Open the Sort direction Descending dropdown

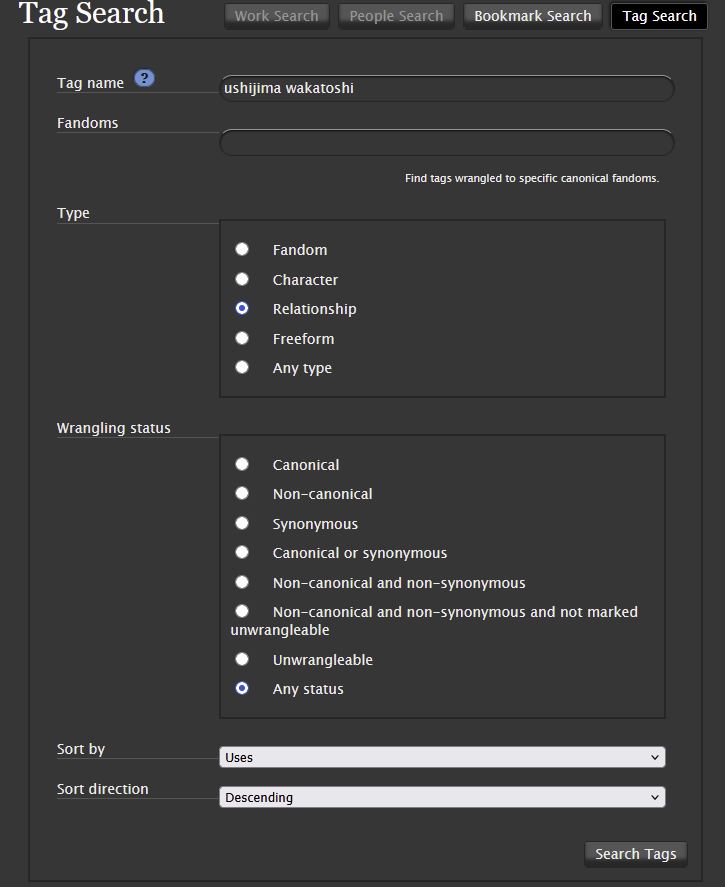pyautogui.click(x=442, y=797)
